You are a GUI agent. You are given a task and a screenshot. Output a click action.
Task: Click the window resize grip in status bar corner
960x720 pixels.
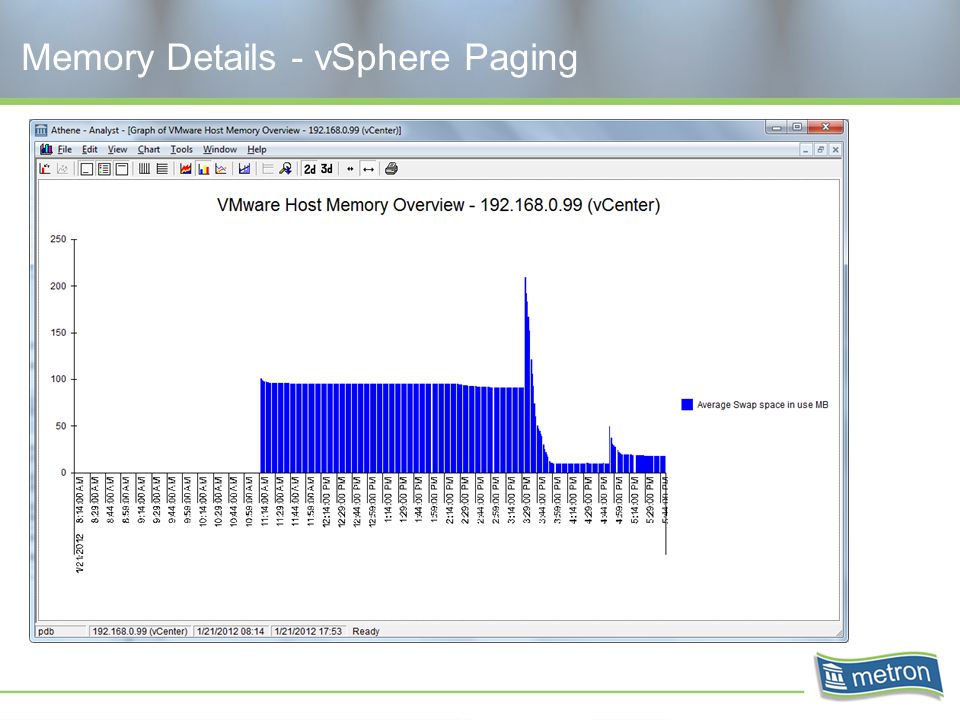pyautogui.click(x=838, y=633)
